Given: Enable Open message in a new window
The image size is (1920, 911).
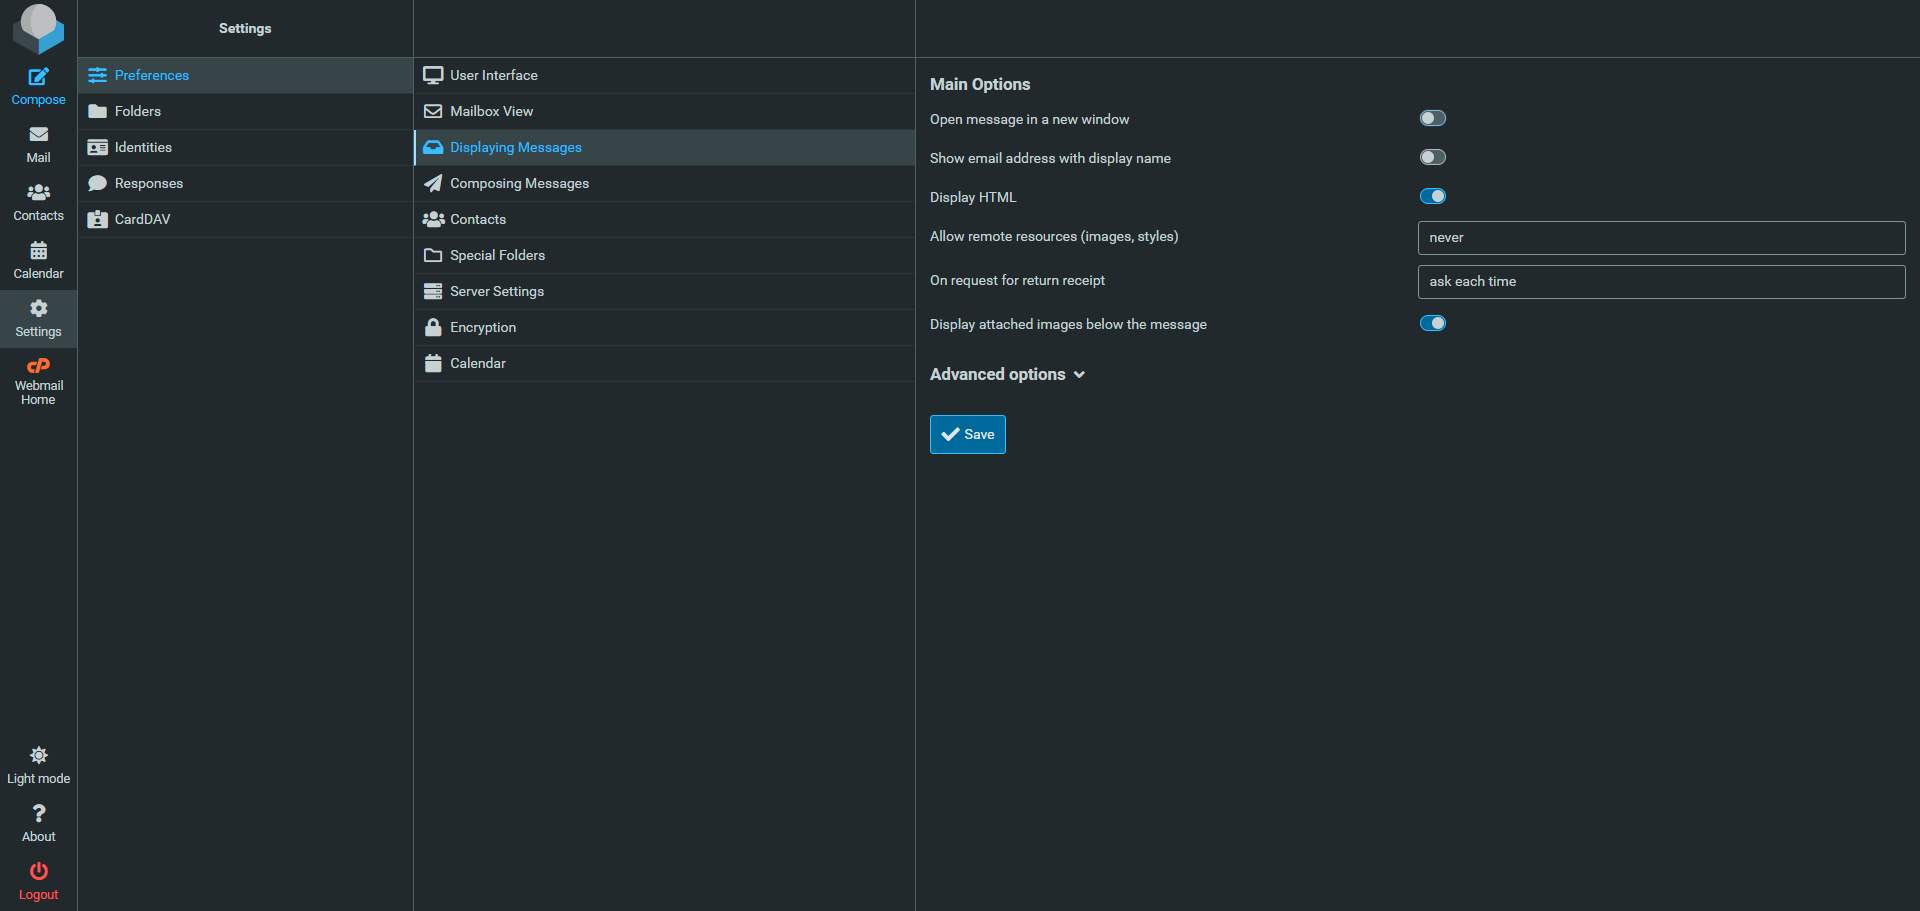Looking at the screenshot, I should pos(1432,119).
